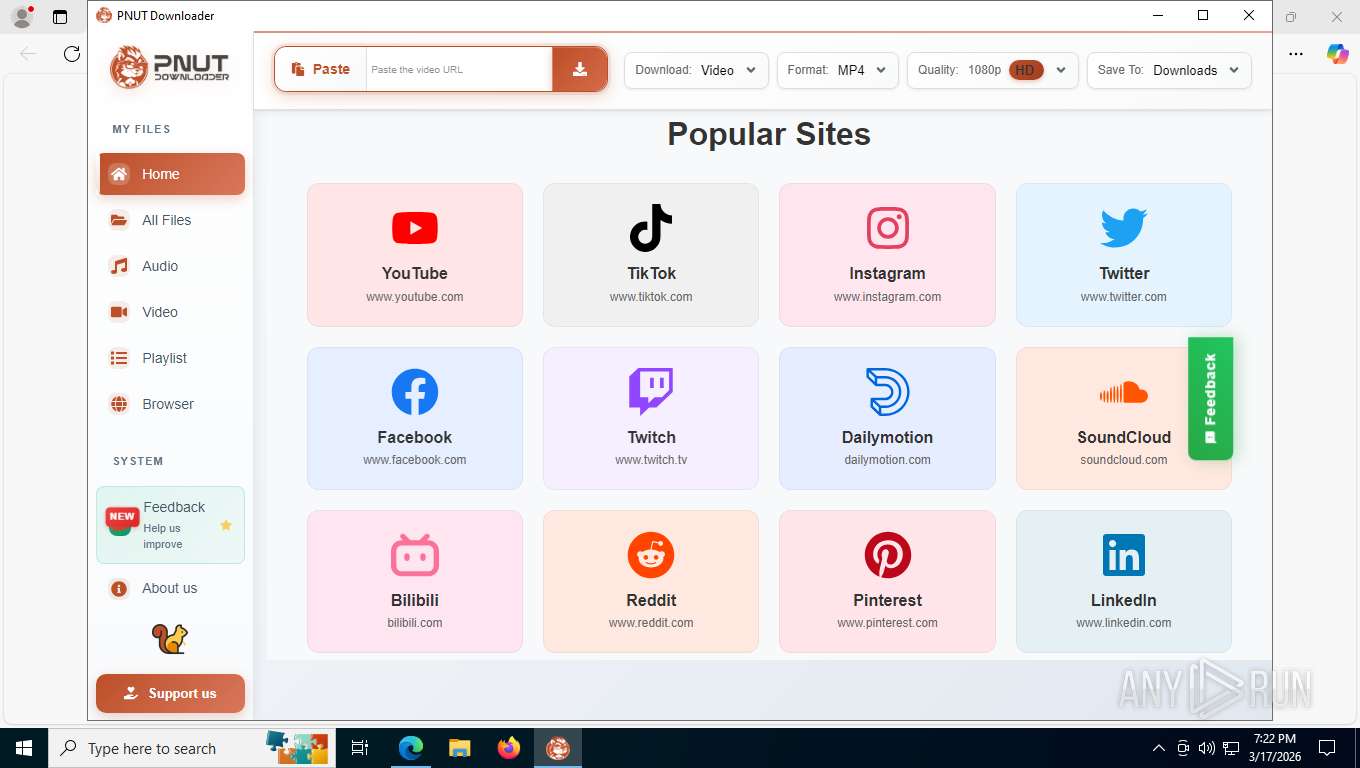Click the LinkedIn logo icon
Image resolution: width=1360 pixels, height=768 pixels.
(1123, 555)
